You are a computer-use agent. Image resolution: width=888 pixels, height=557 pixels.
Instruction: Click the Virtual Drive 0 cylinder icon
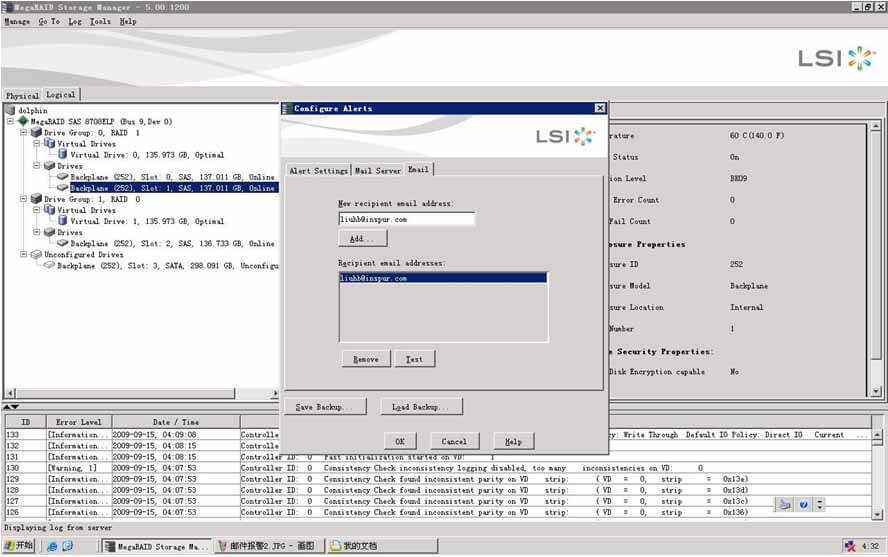pyautogui.click(x=62, y=155)
